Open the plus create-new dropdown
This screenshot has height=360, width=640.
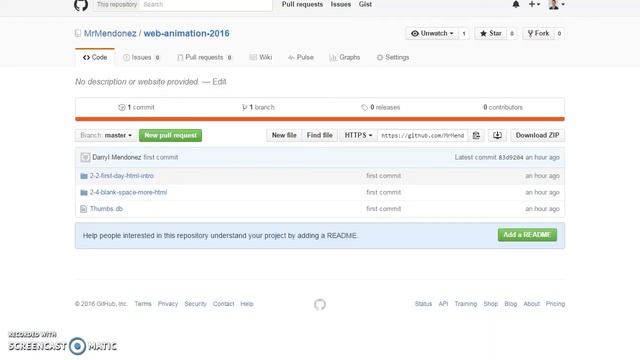534,4
